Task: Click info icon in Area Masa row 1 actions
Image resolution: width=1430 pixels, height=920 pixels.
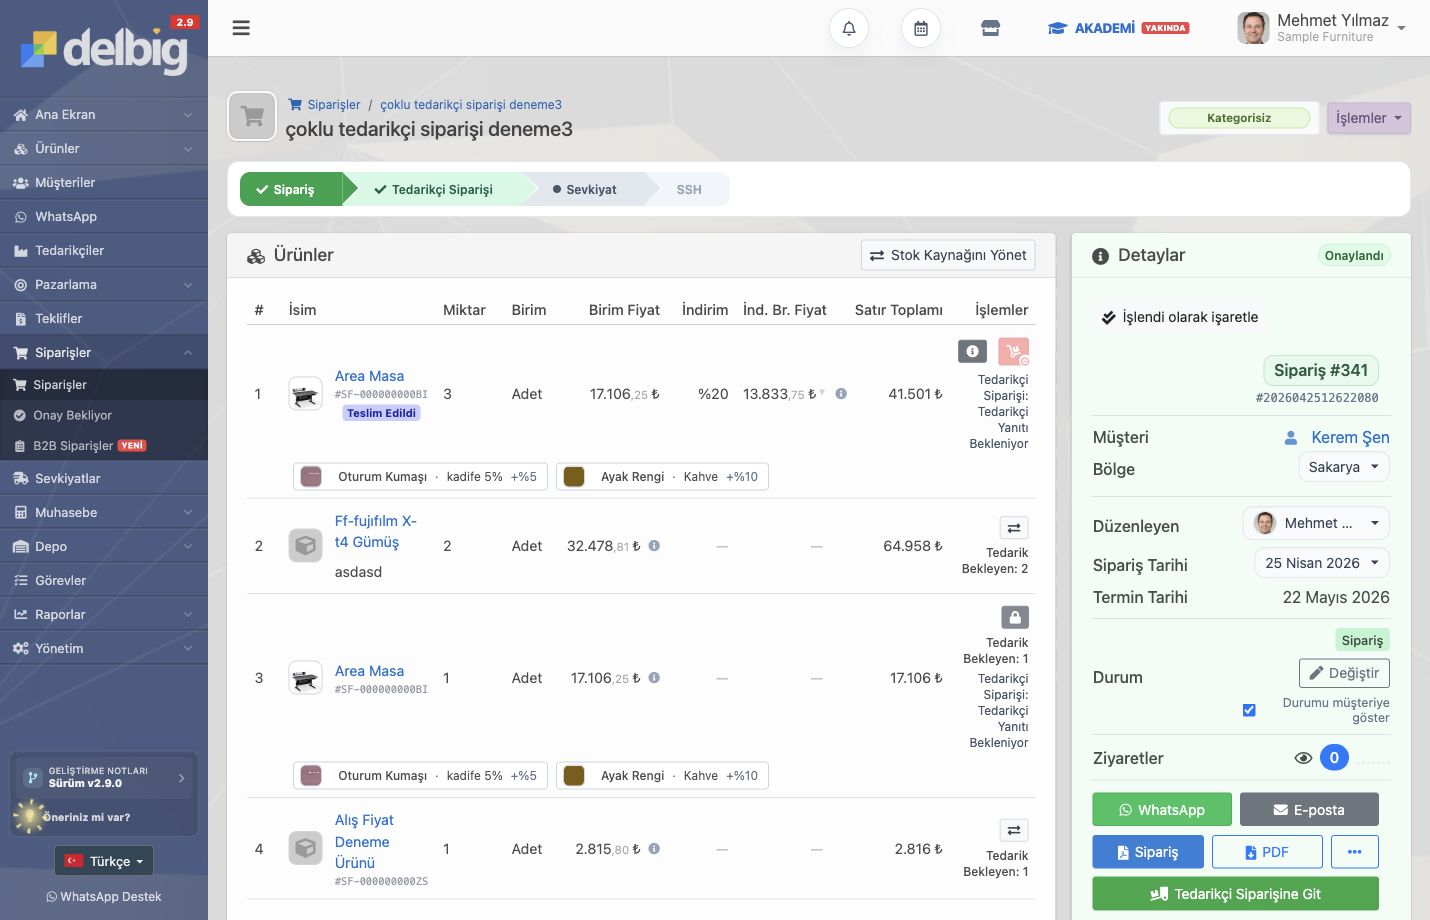Action: click(x=972, y=351)
